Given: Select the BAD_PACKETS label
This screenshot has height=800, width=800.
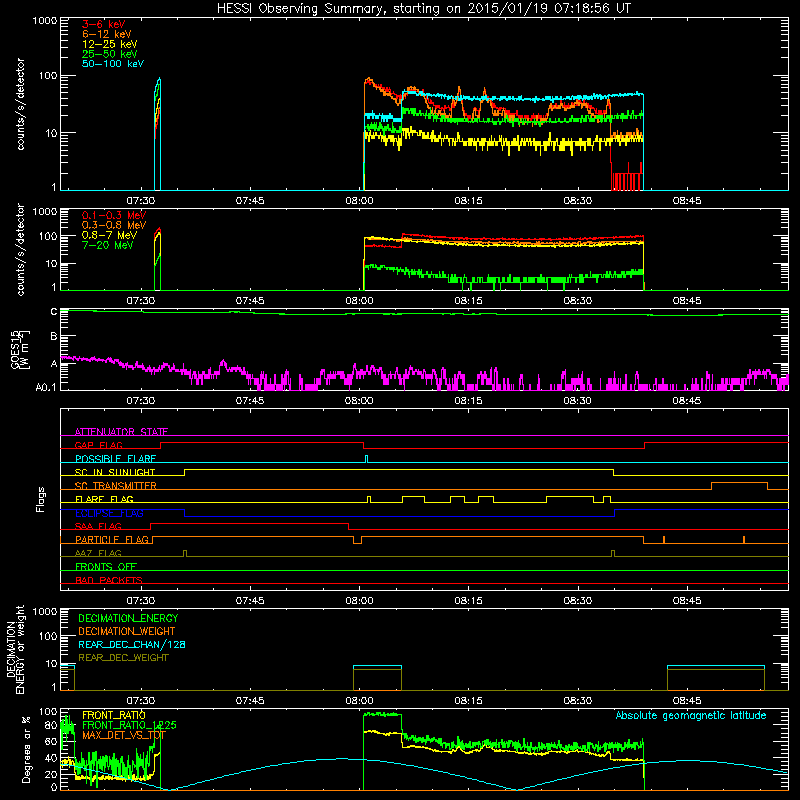Looking at the screenshot, I should click(109, 580).
